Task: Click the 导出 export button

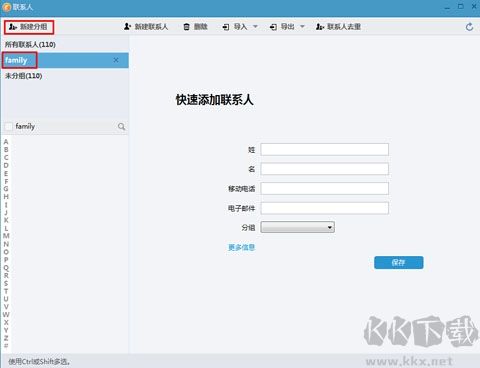Action: [x=282, y=27]
